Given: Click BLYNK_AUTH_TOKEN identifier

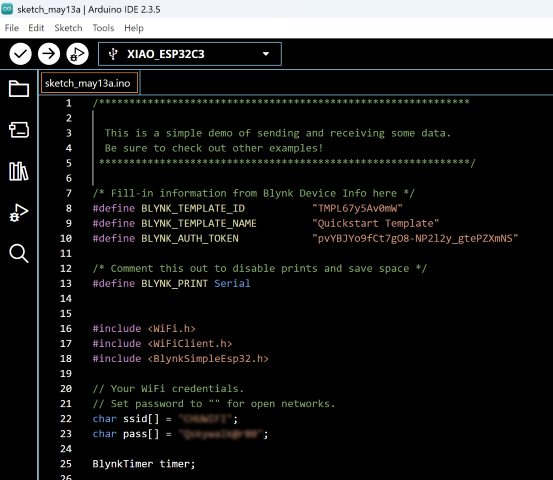Looking at the screenshot, I should [190, 238].
